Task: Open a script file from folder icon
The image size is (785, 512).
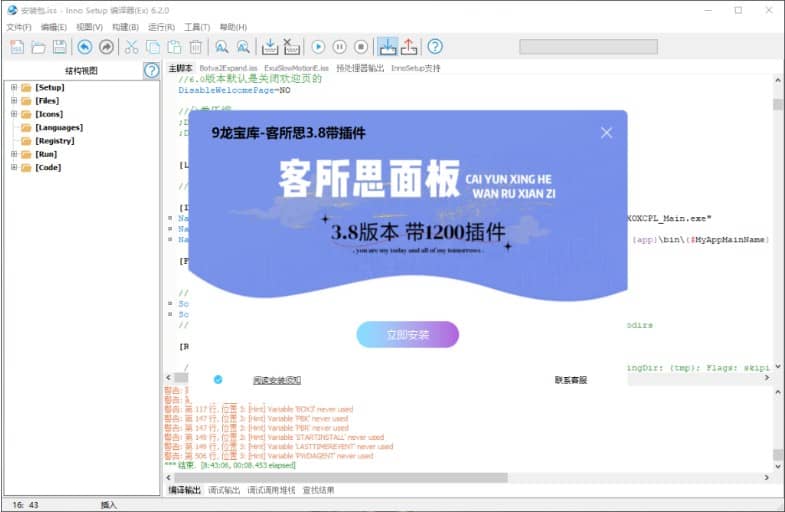Action: pos(39,47)
